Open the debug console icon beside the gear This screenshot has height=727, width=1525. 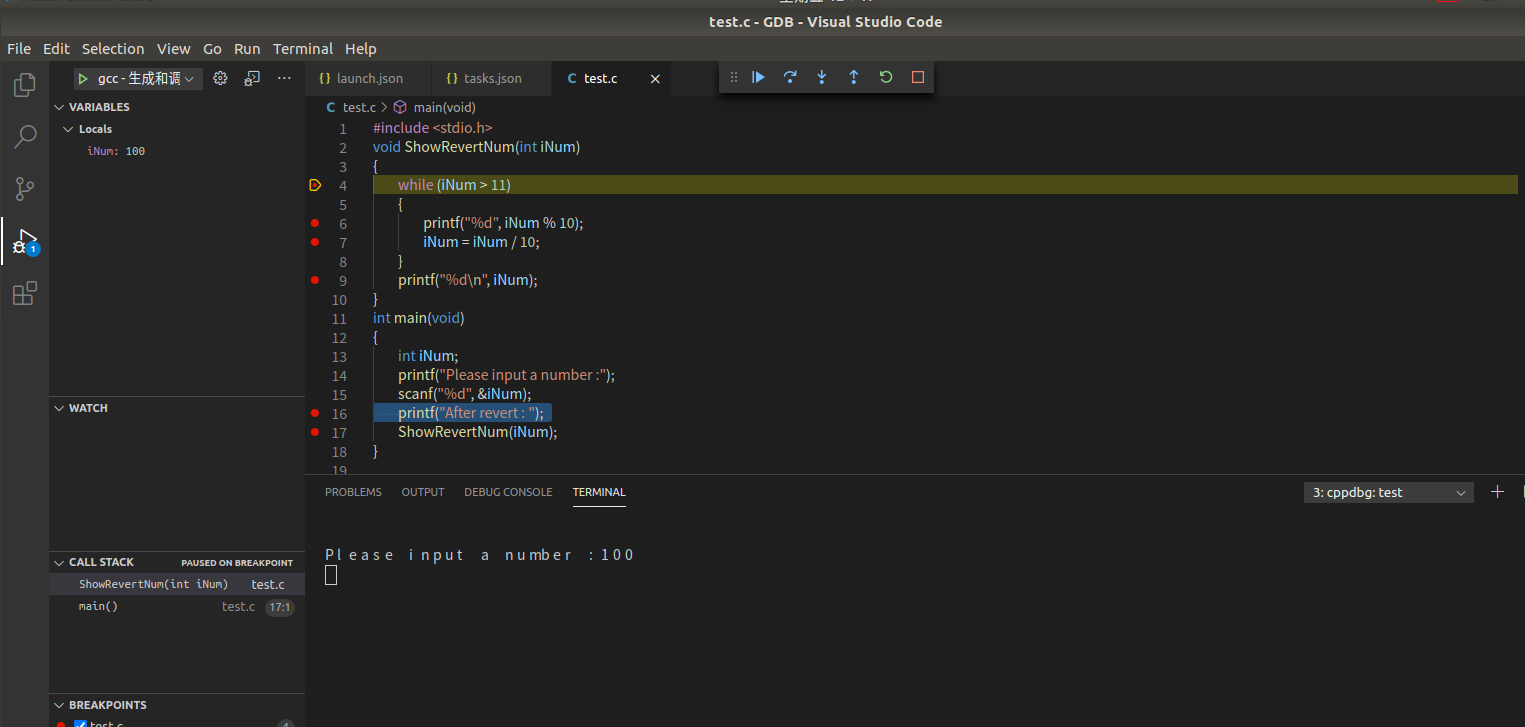tap(253, 78)
